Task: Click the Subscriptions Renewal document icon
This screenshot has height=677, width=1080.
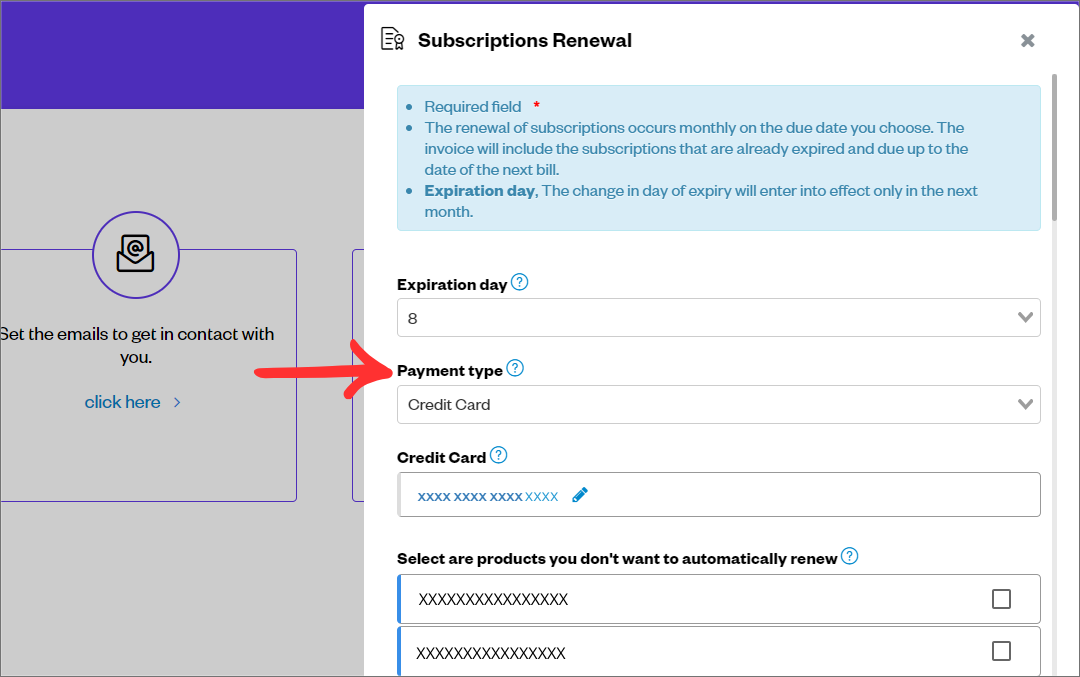Action: click(392, 40)
